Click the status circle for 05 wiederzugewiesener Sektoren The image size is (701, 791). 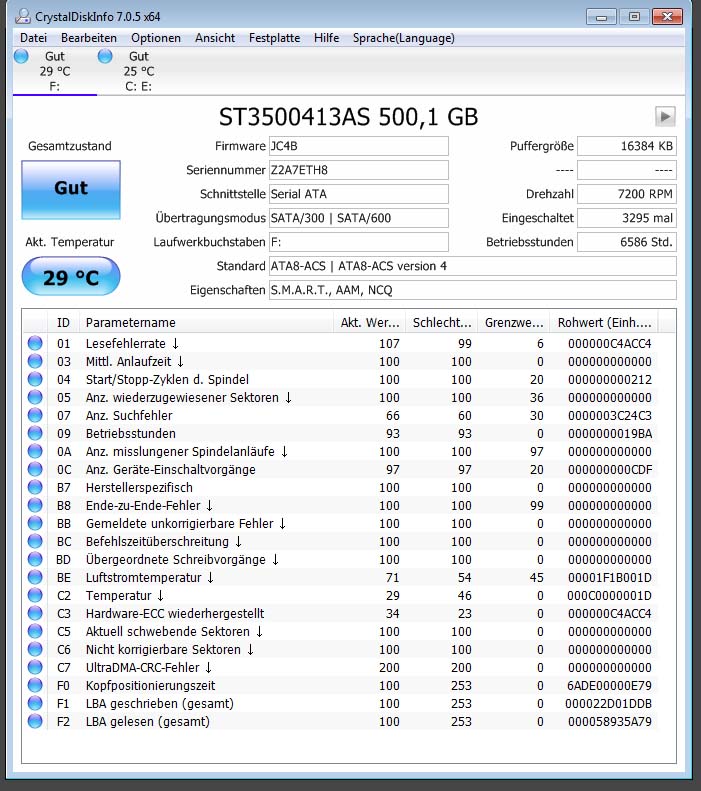point(35,397)
